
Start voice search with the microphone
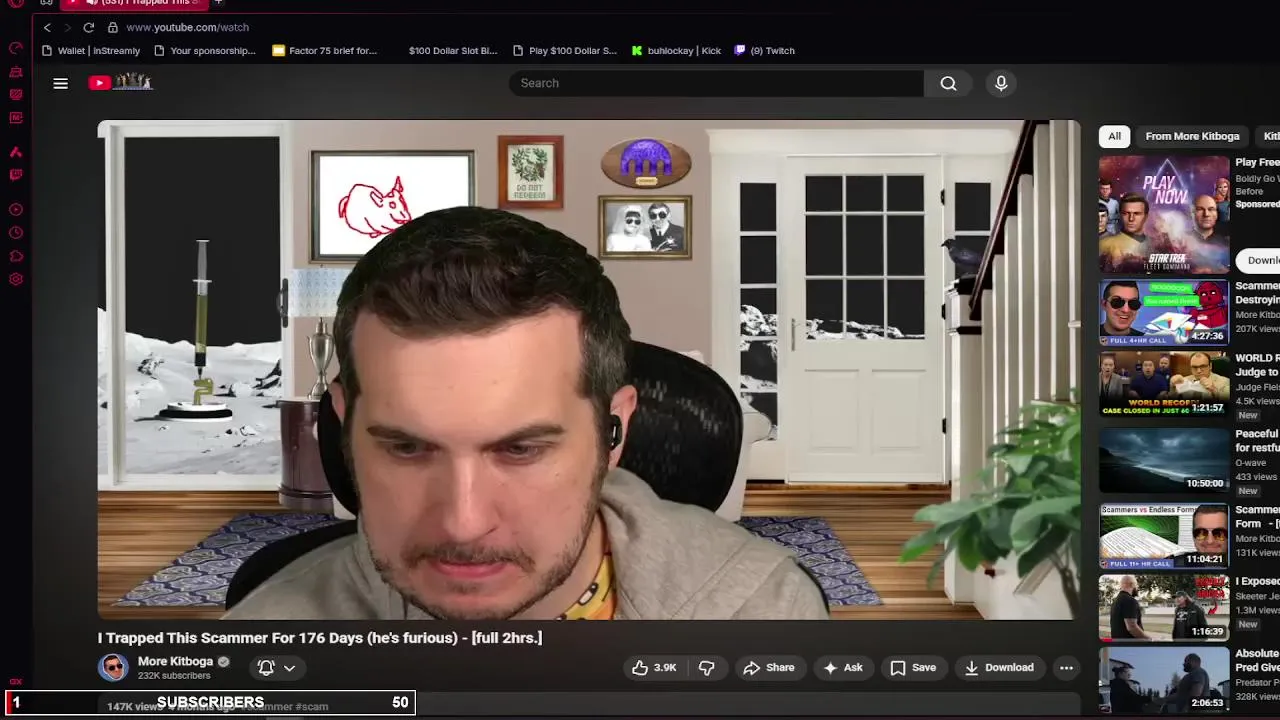(x=1001, y=83)
